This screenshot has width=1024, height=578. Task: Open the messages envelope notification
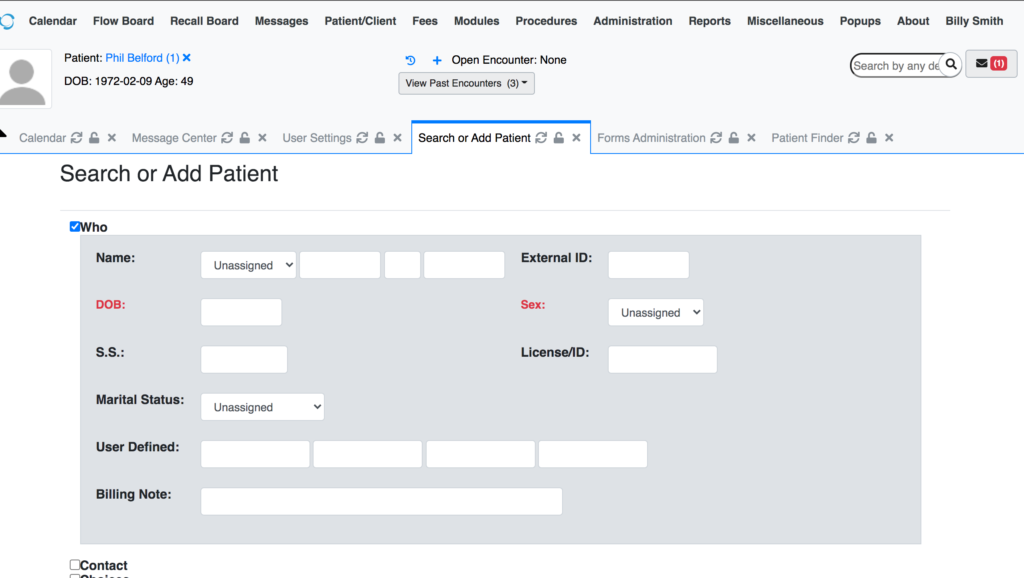point(991,63)
